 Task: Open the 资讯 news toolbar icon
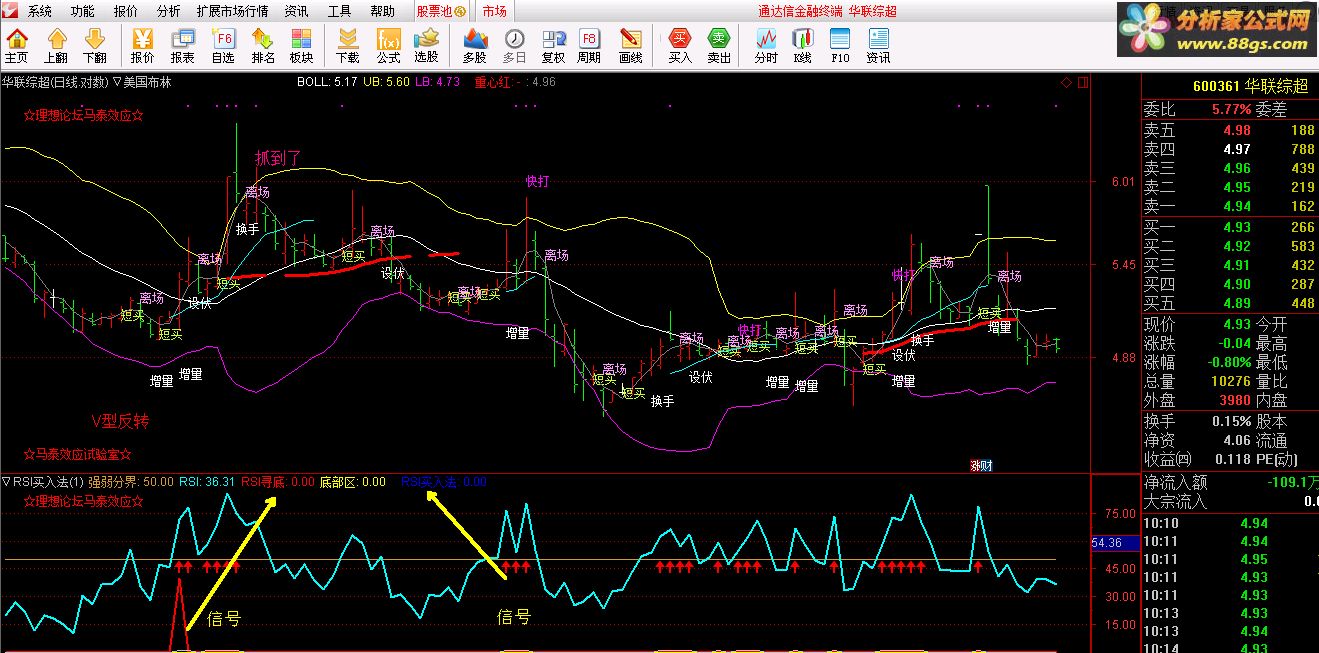878,46
